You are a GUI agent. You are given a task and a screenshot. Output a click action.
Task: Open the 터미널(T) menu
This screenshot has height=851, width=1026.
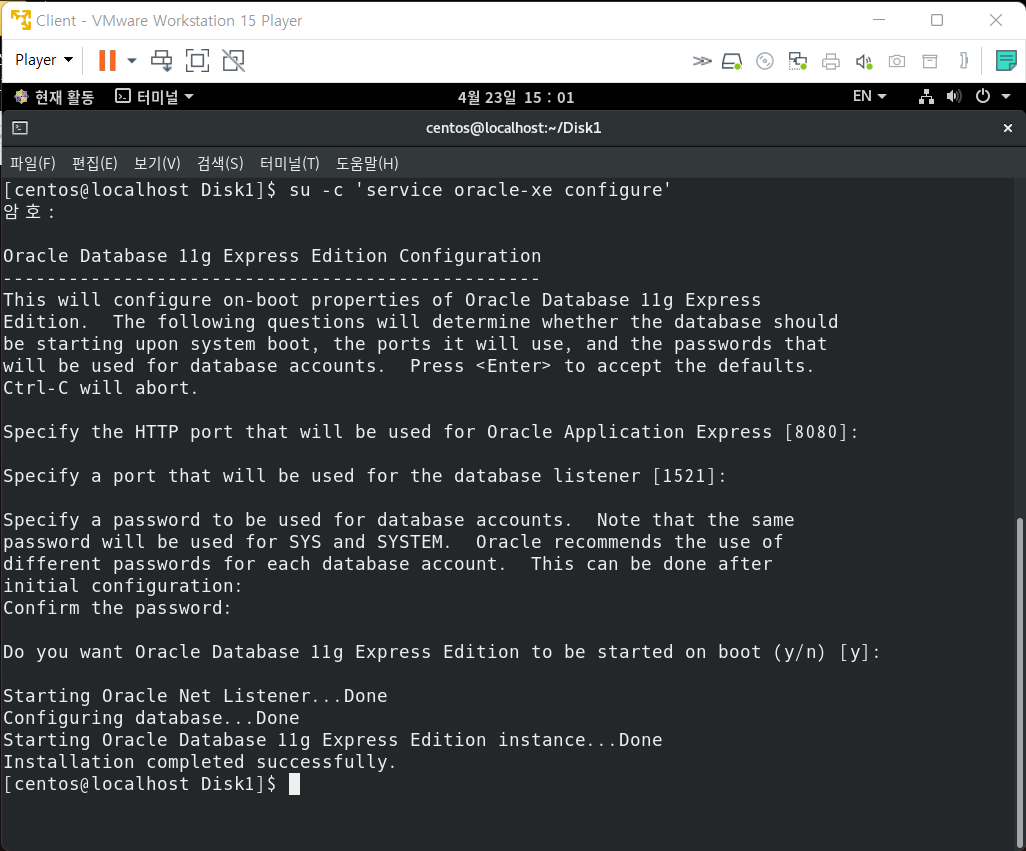tap(290, 163)
